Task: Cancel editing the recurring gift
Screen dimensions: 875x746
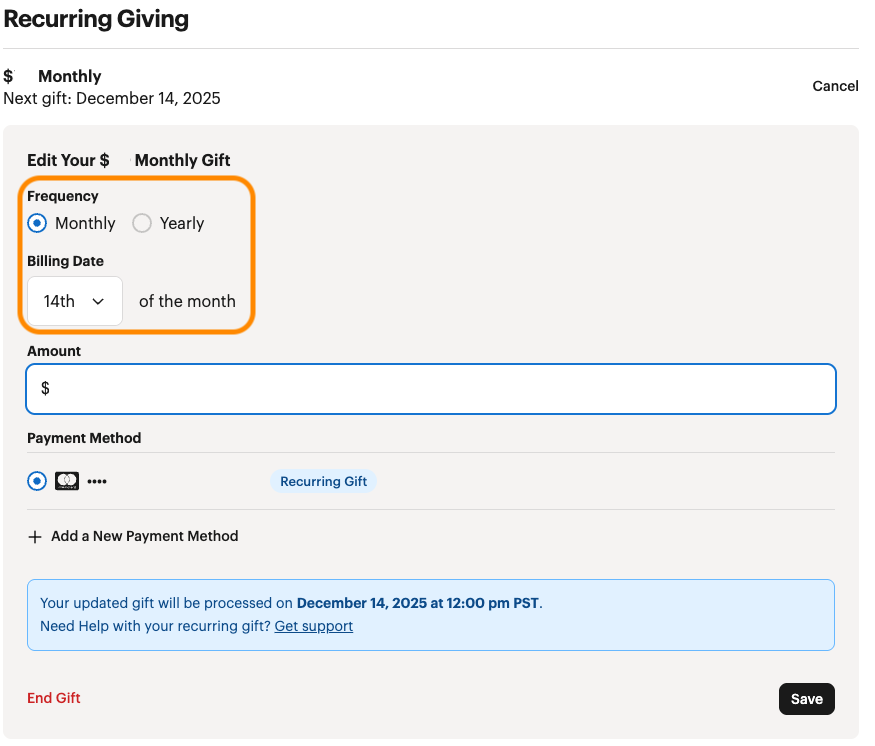Action: click(x=835, y=86)
